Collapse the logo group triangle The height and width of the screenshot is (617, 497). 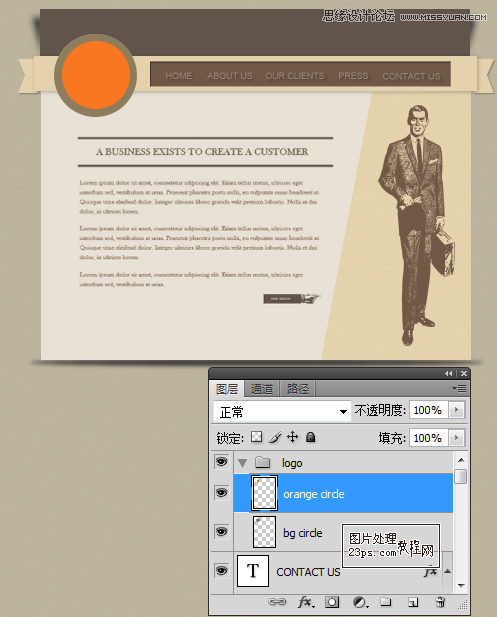(242, 463)
